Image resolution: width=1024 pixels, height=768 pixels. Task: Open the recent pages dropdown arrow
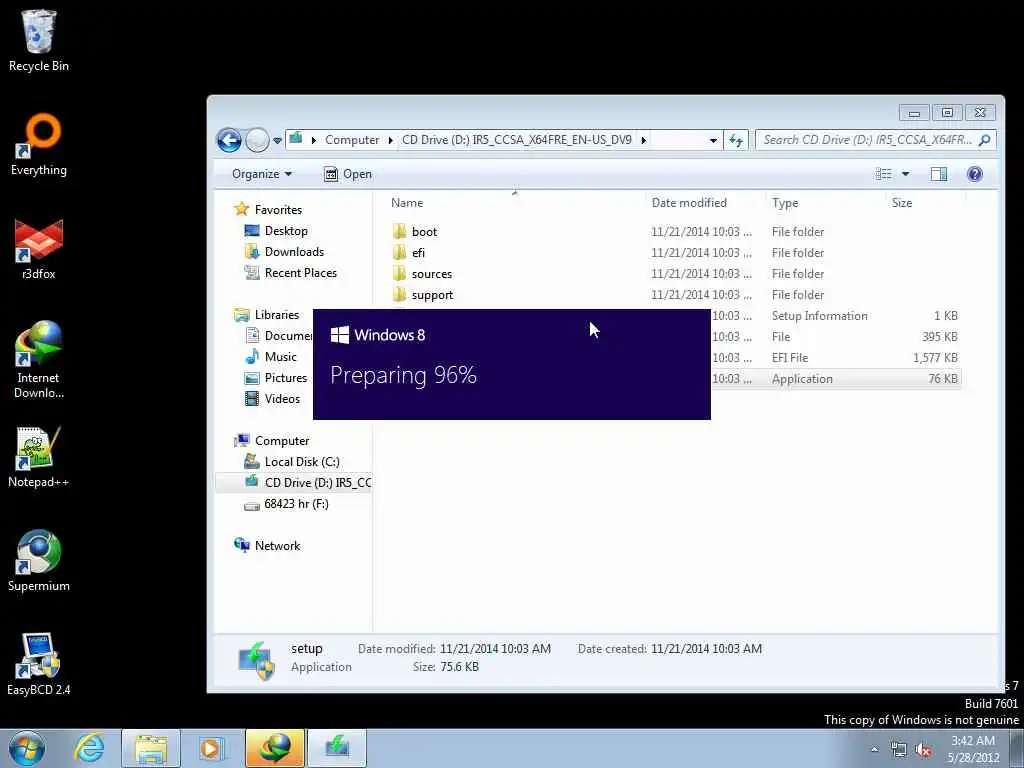click(x=278, y=140)
